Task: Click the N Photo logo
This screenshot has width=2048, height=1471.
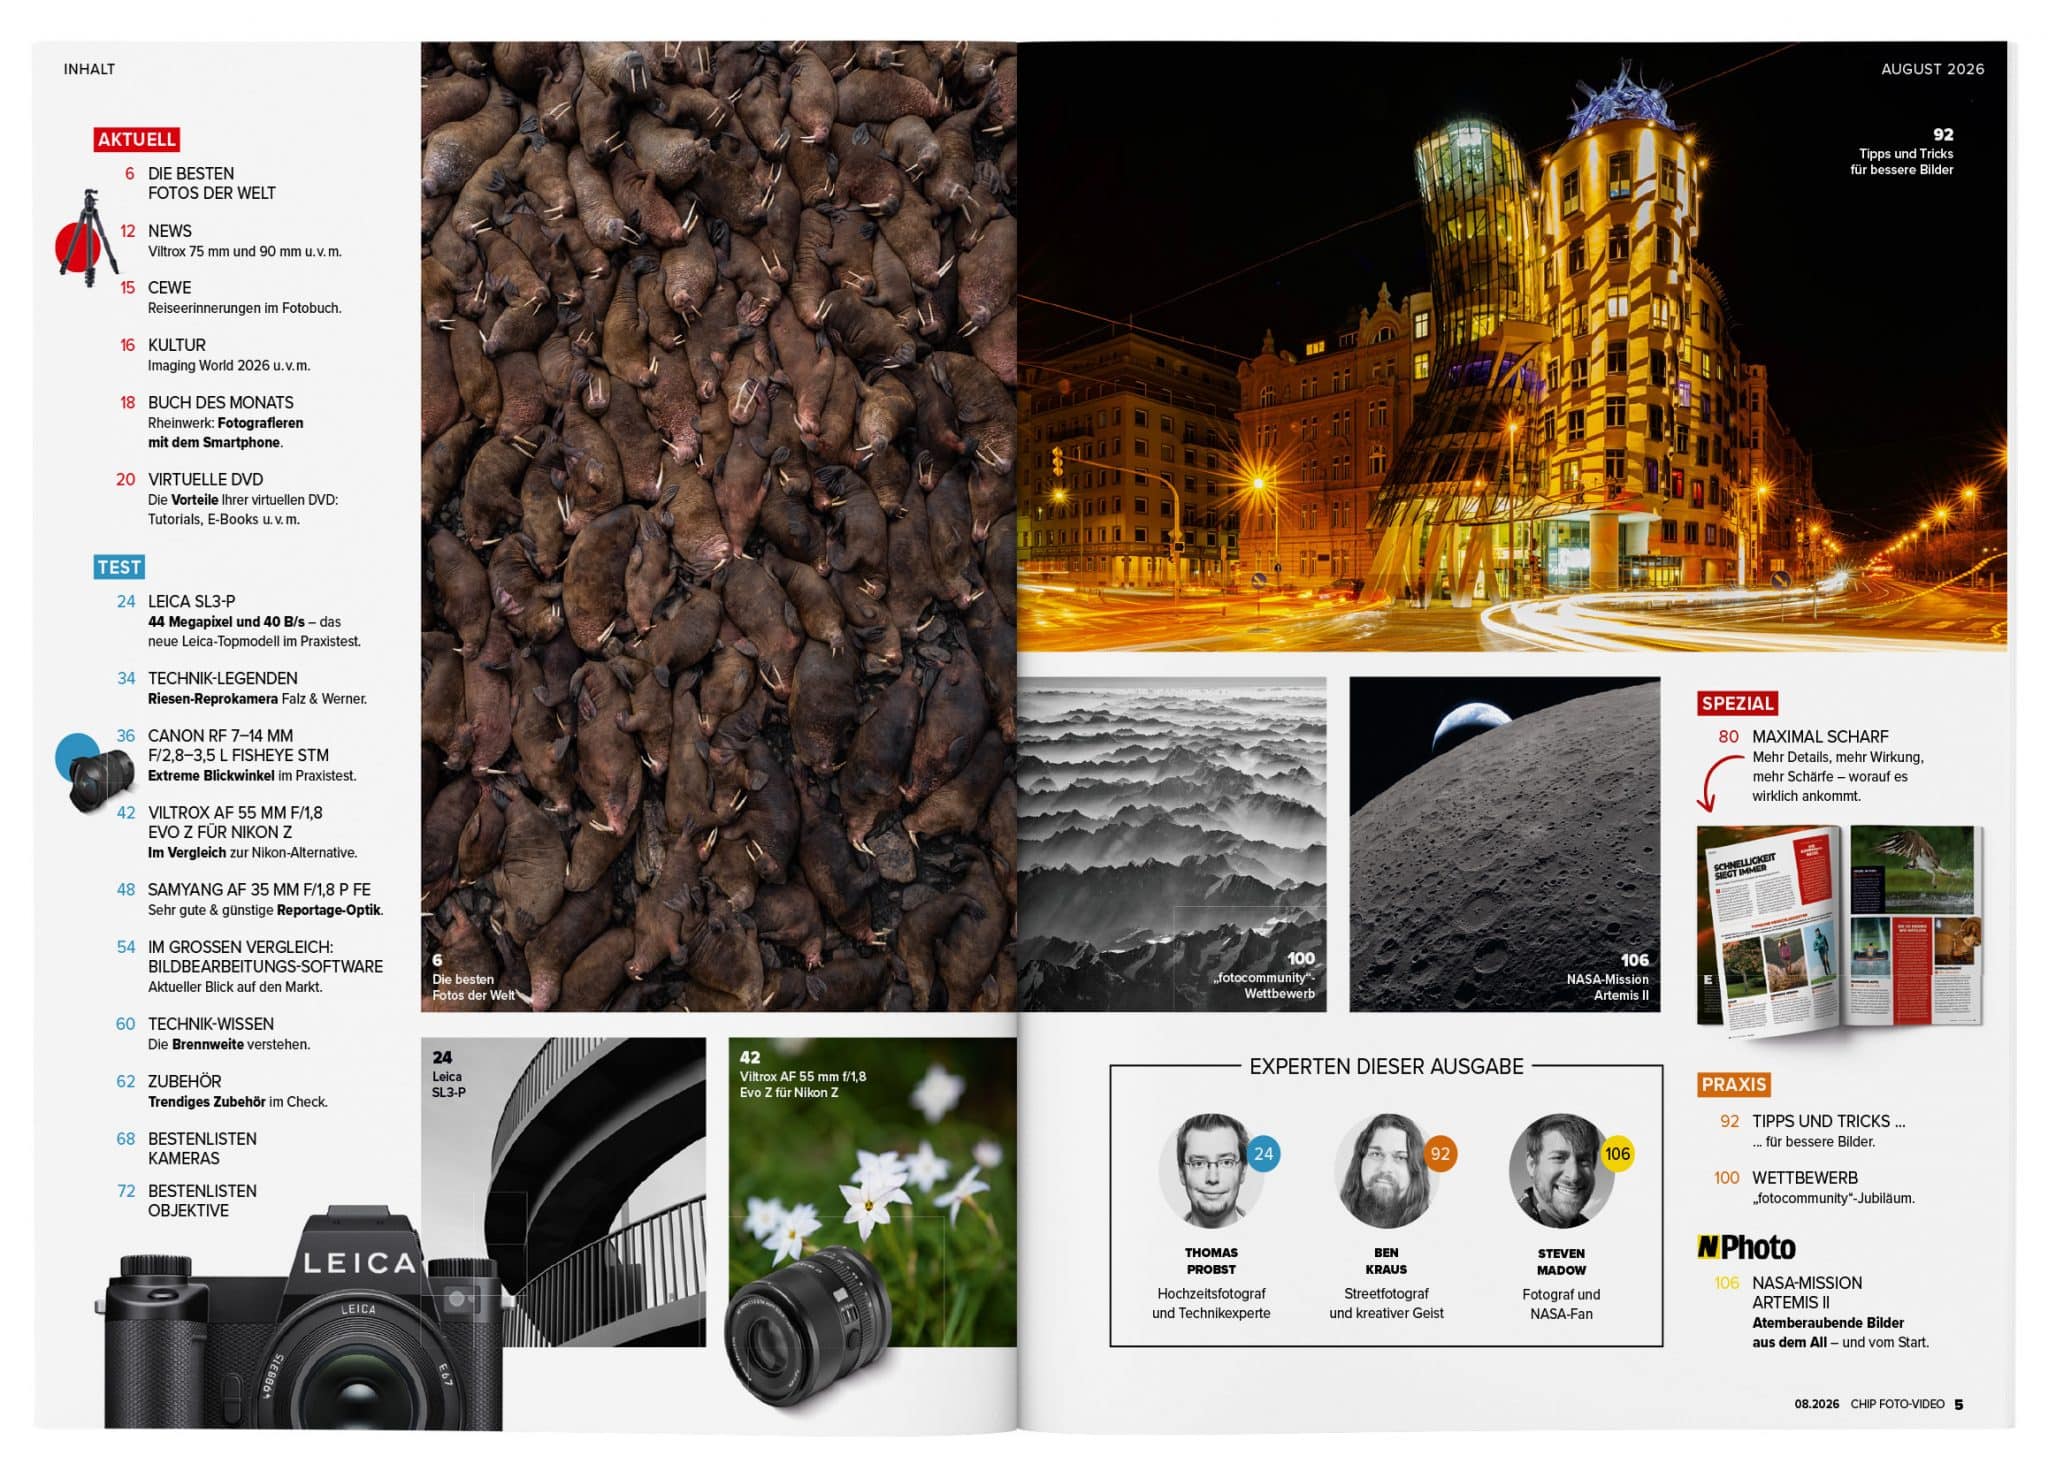Action: click(x=1746, y=1247)
